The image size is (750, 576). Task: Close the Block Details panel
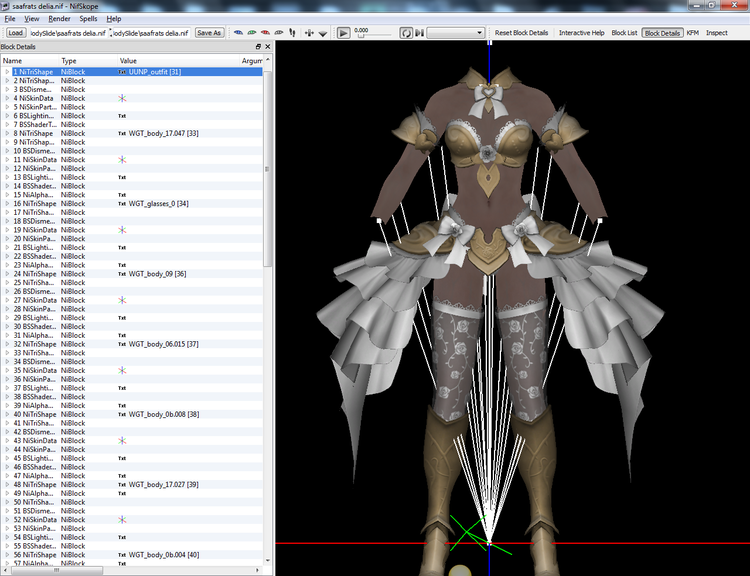pyautogui.click(x=267, y=46)
